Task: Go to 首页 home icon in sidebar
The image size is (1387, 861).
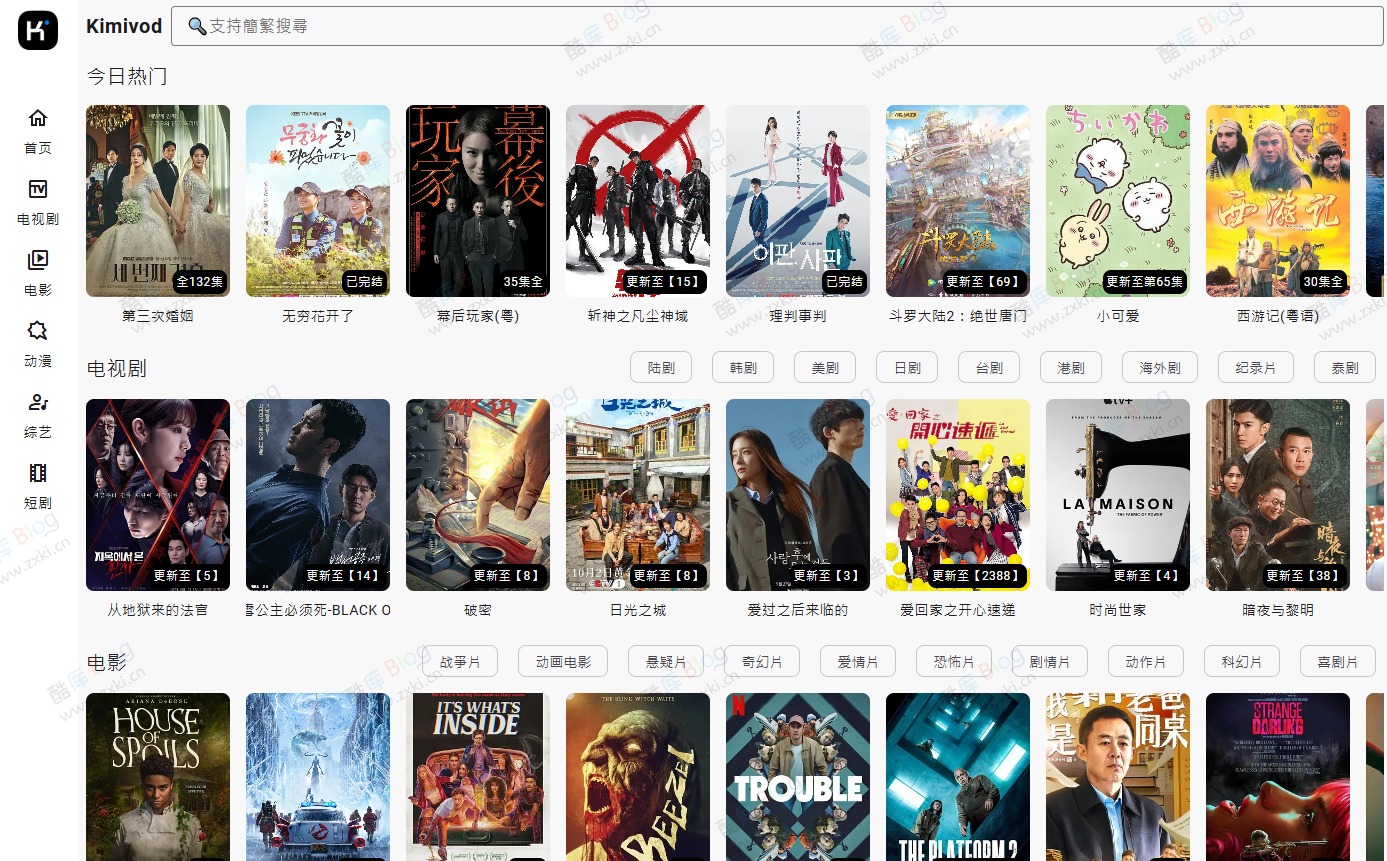Action: coord(38,119)
